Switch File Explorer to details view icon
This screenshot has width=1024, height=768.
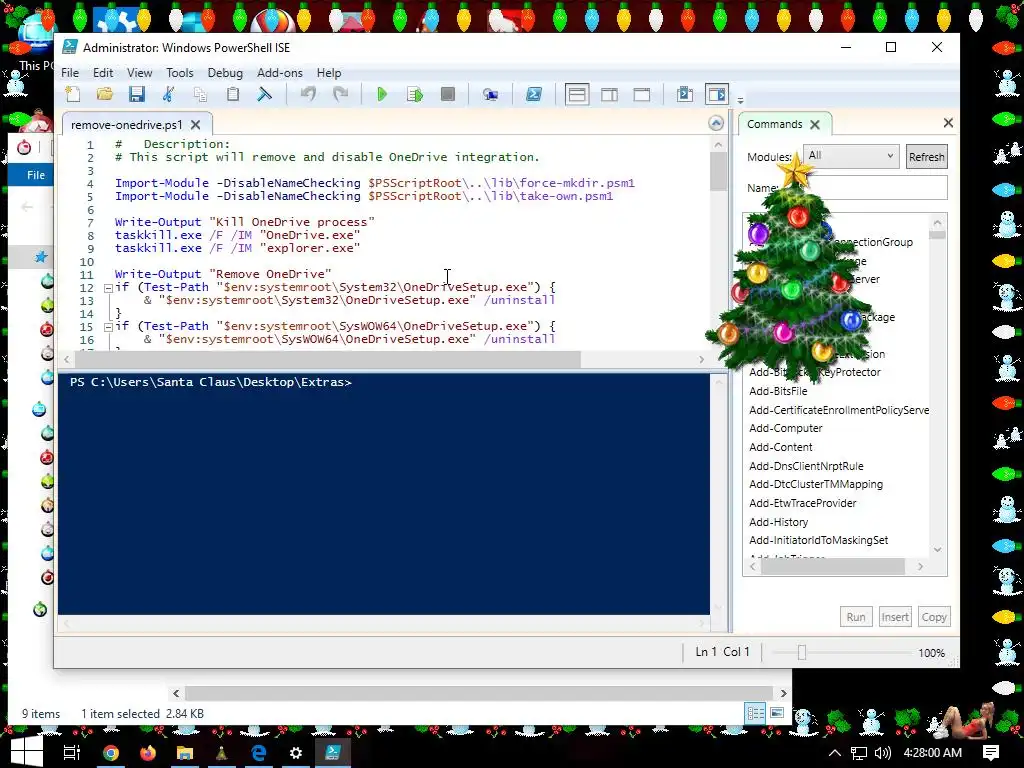coord(756,713)
